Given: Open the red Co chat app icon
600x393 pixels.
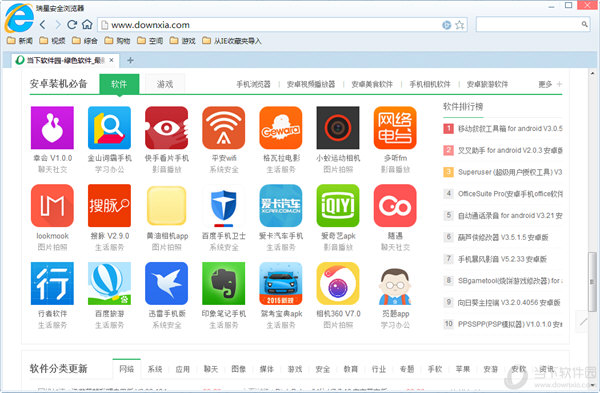Looking at the screenshot, I should (x=395, y=205).
